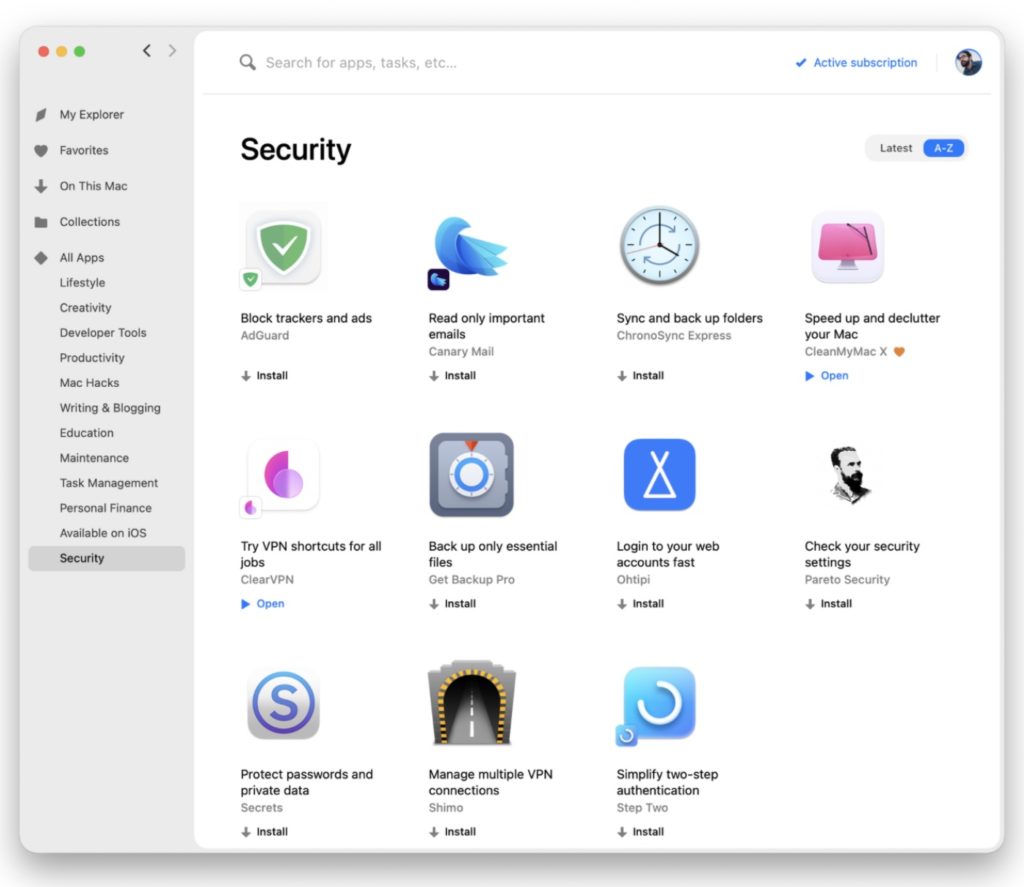The height and width of the screenshot is (887, 1024).
Task: Open Collections in the sidebar
Action: pos(89,222)
